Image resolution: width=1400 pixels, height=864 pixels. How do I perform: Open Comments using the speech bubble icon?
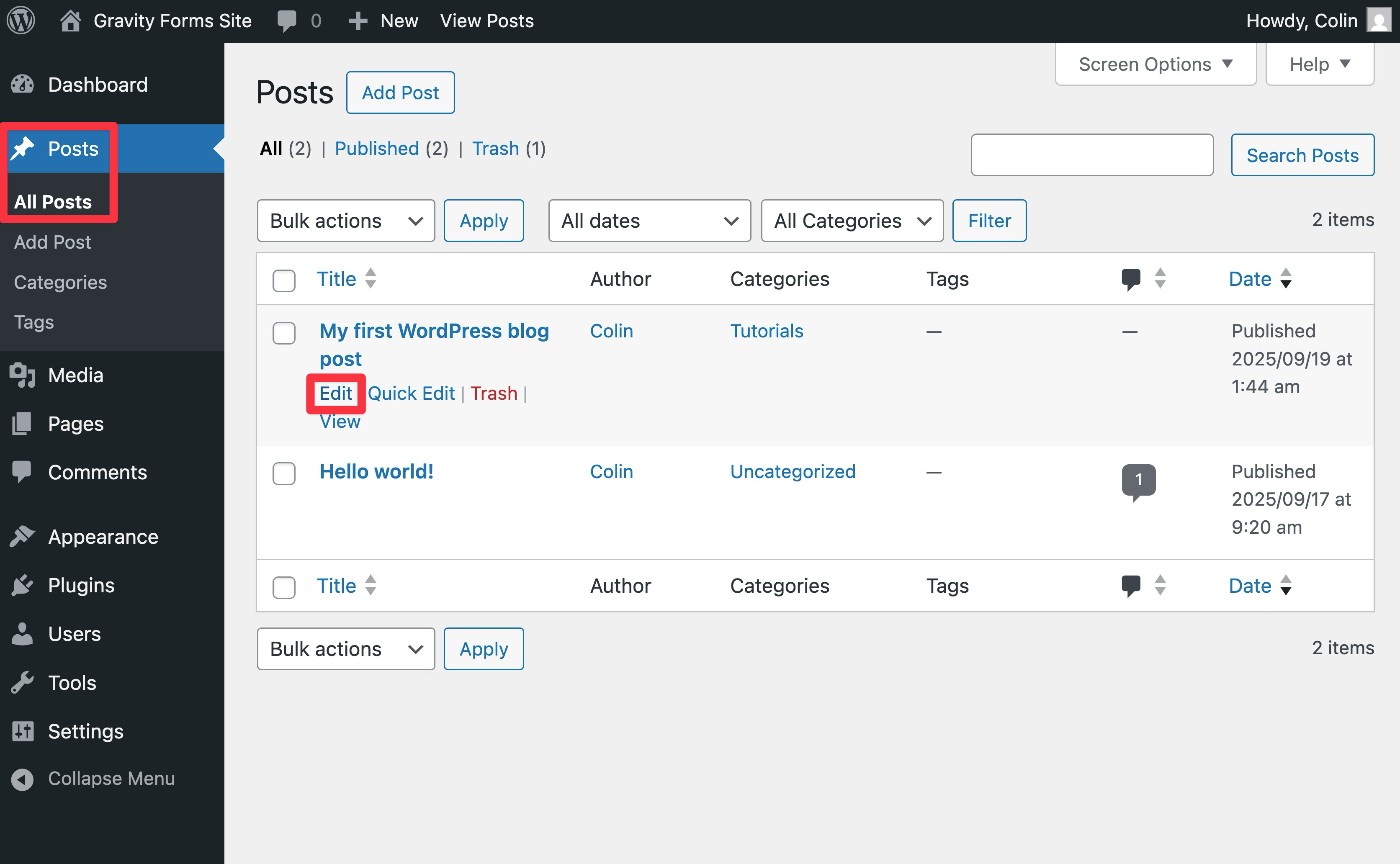[x=21, y=472]
